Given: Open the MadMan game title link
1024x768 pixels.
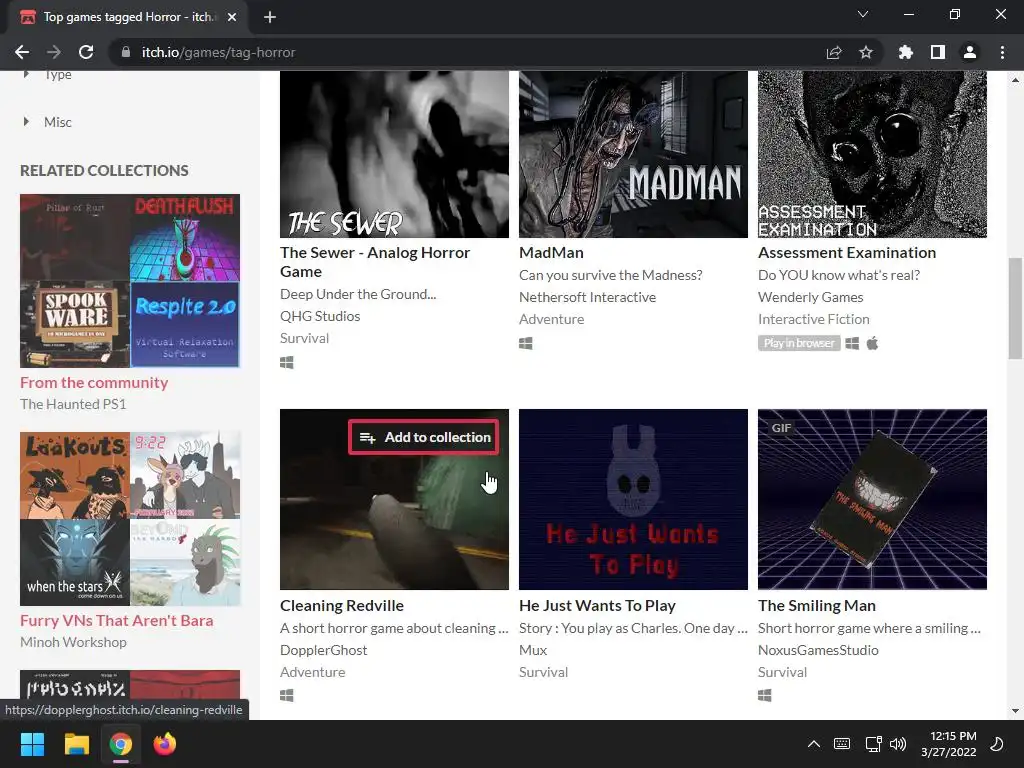Looking at the screenshot, I should 551,253.
